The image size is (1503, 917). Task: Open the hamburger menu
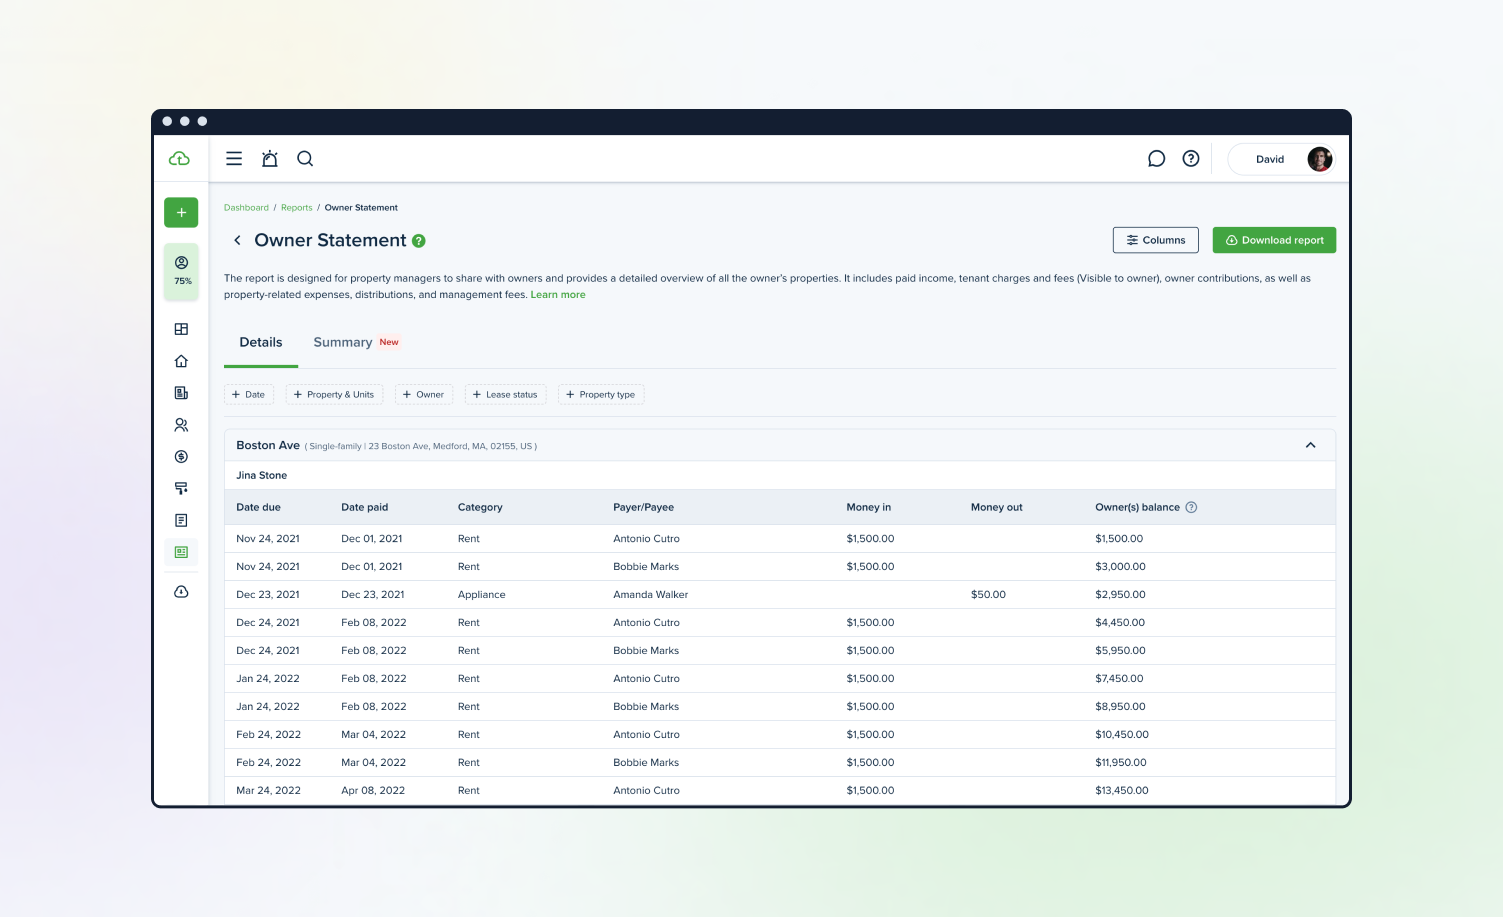(x=234, y=159)
